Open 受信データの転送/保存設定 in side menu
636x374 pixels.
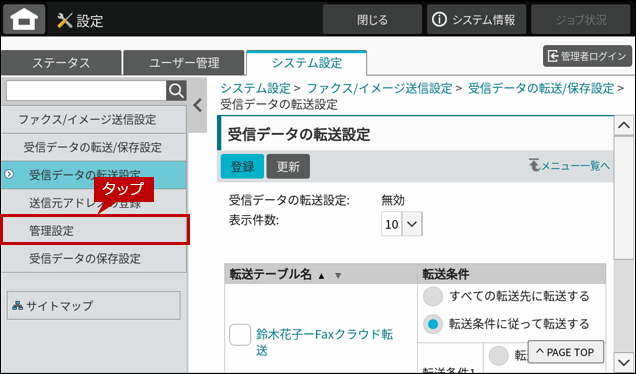94,147
